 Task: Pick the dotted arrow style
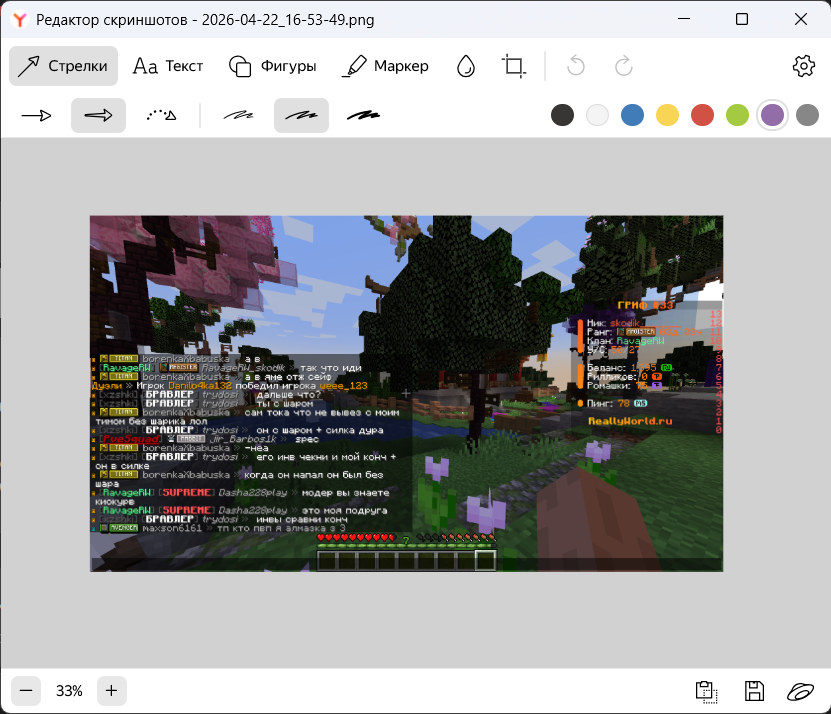[161, 116]
